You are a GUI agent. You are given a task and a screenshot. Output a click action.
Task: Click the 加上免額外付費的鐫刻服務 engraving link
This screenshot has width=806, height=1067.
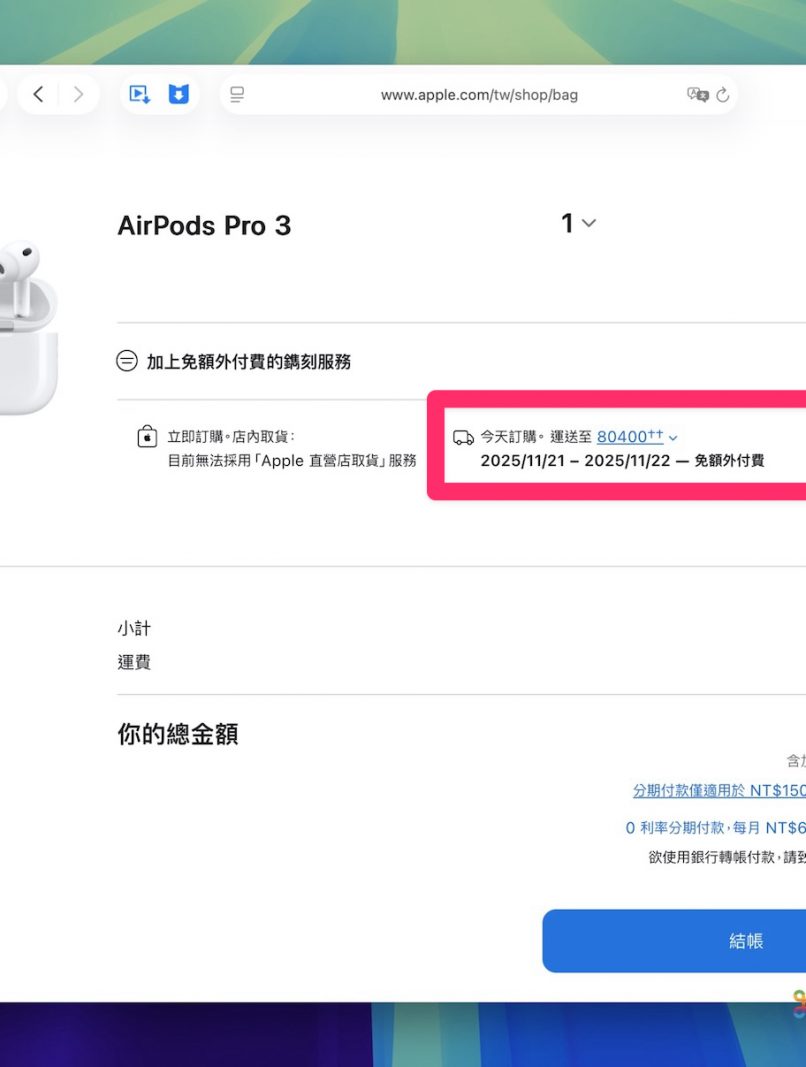(248, 362)
